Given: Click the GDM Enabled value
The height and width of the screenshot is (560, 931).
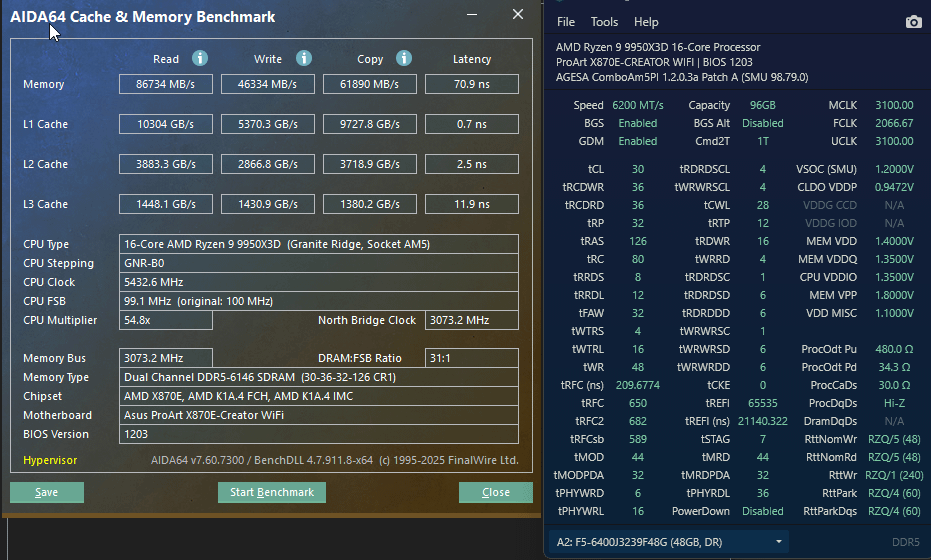Looking at the screenshot, I should 638,141.
